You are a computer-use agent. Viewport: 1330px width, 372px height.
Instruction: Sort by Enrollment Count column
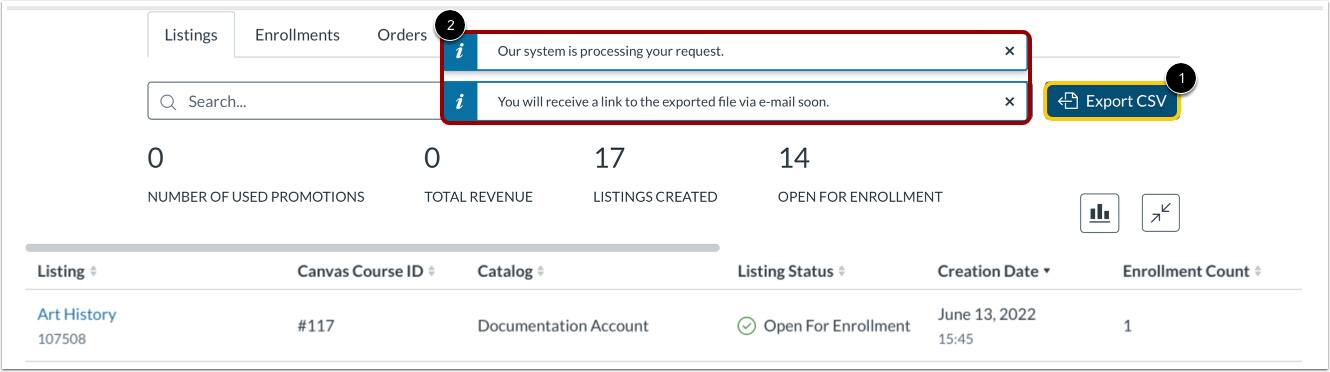coord(1192,271)
